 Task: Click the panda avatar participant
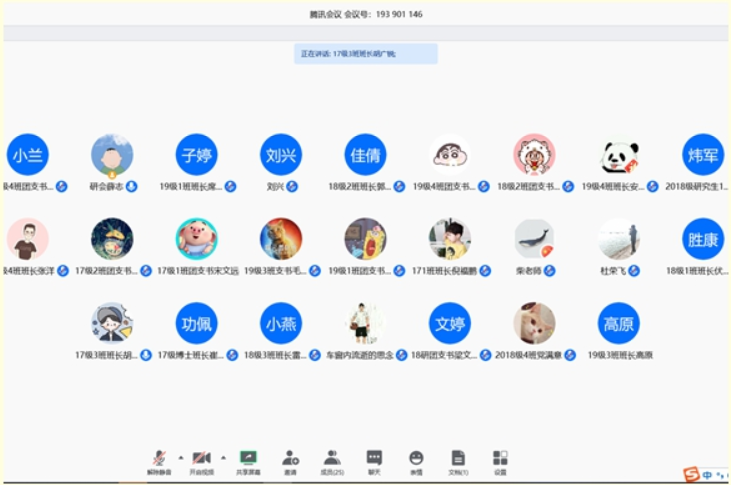point(619,155)
